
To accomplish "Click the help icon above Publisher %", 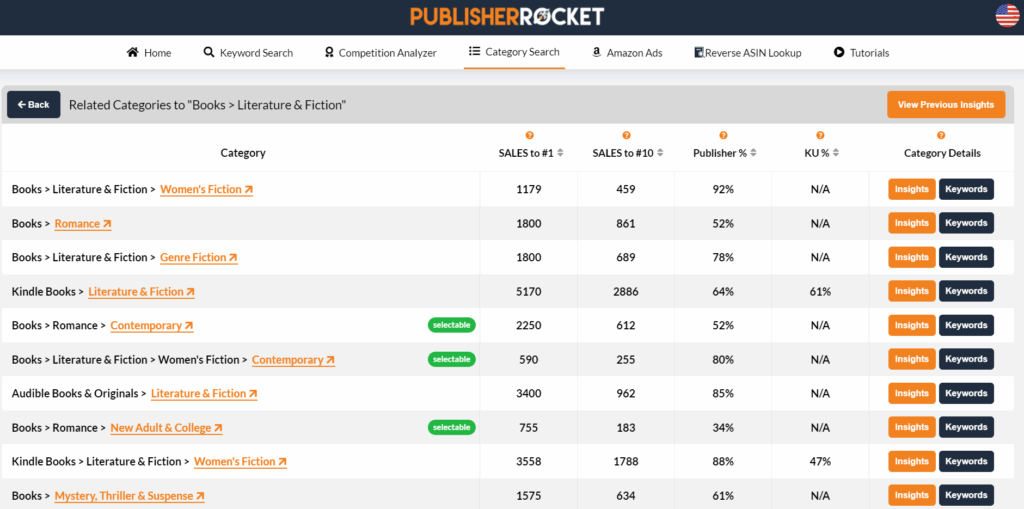I will click(x=723, y=135).
